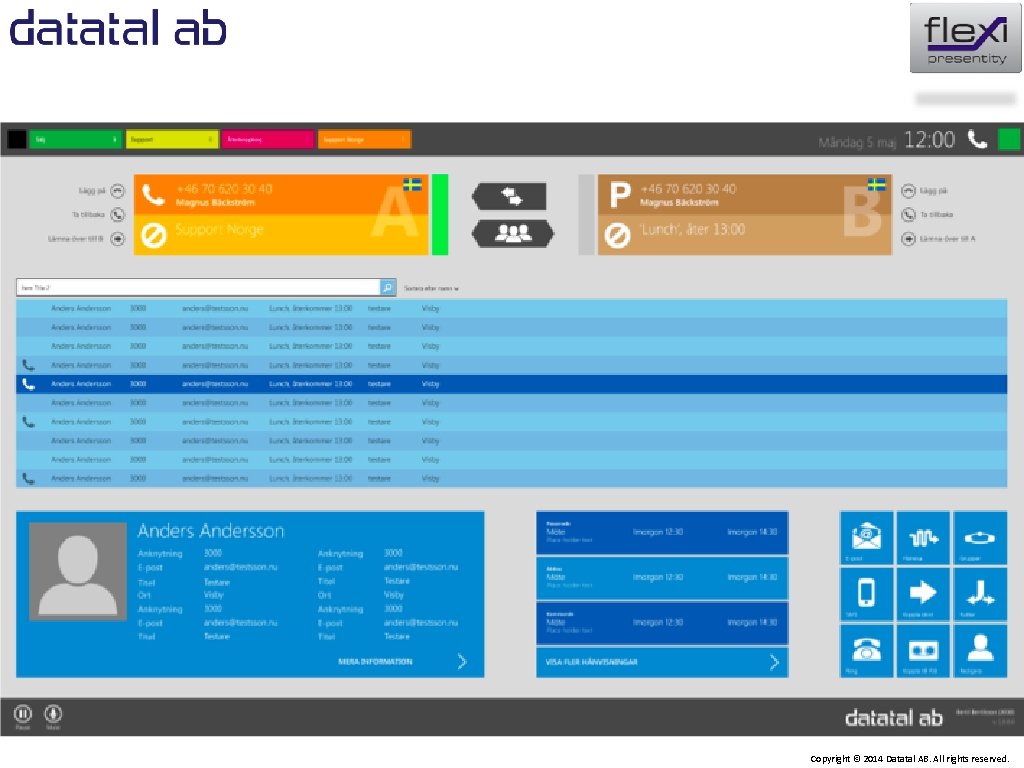
Task: Start a conference with the group button
Action: tap(513, 233)
